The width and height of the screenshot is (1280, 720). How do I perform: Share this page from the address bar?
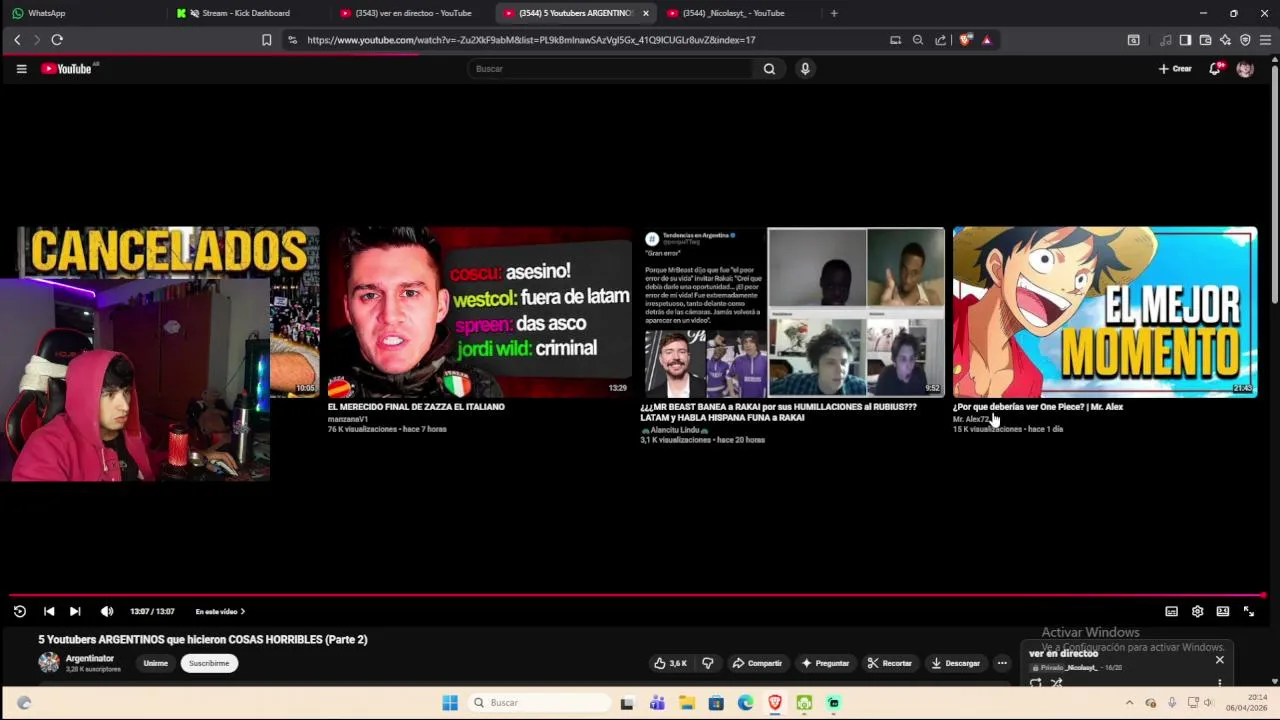click(x=941, y=40)
